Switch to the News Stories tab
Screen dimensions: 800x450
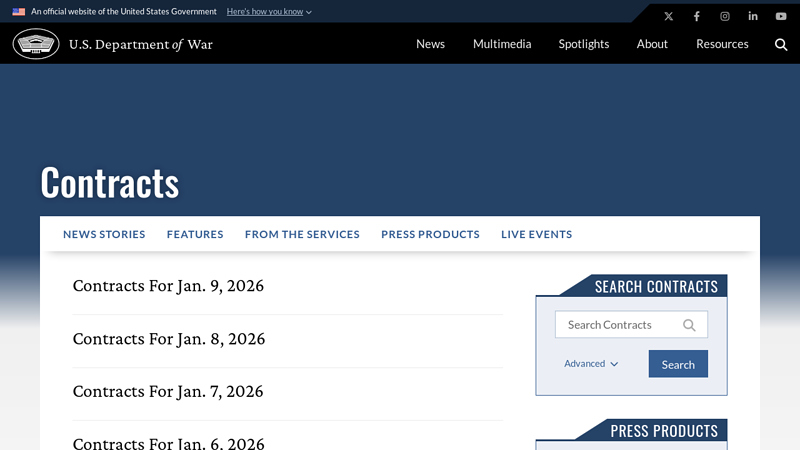(104, 234)
